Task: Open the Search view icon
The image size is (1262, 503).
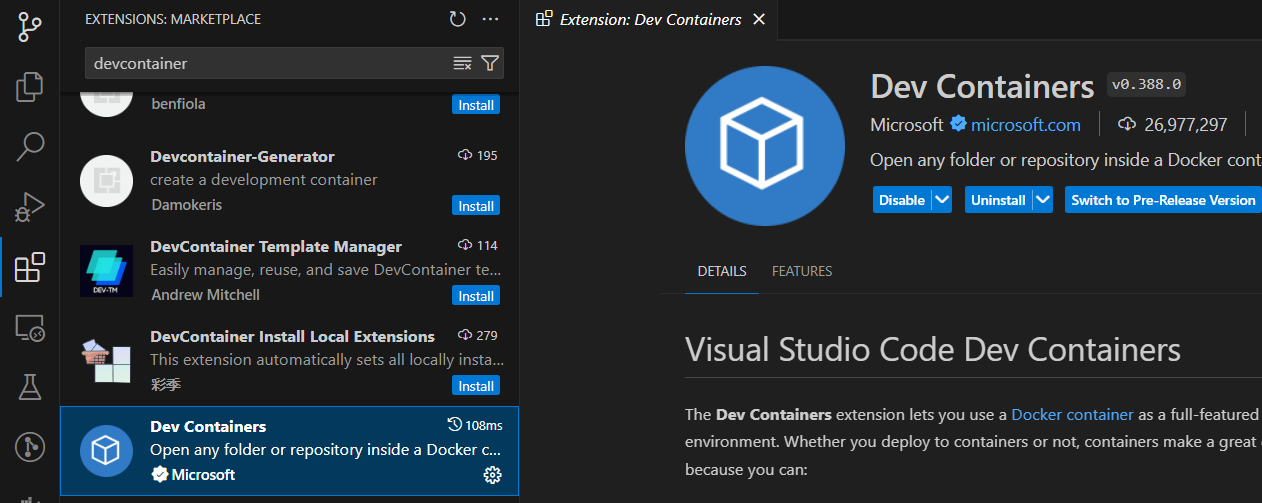Action: pos(30,146)
